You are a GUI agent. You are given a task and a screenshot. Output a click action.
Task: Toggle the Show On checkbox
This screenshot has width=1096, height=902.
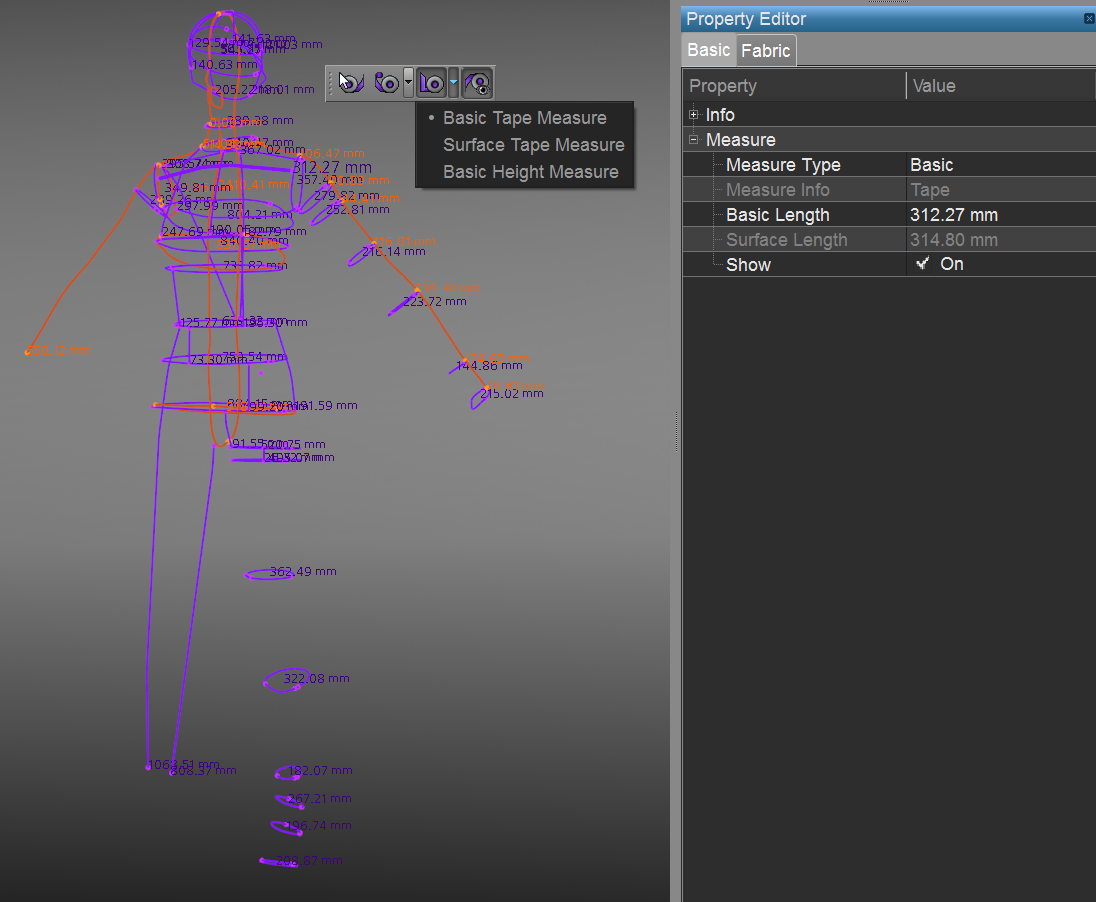point(923,264)
